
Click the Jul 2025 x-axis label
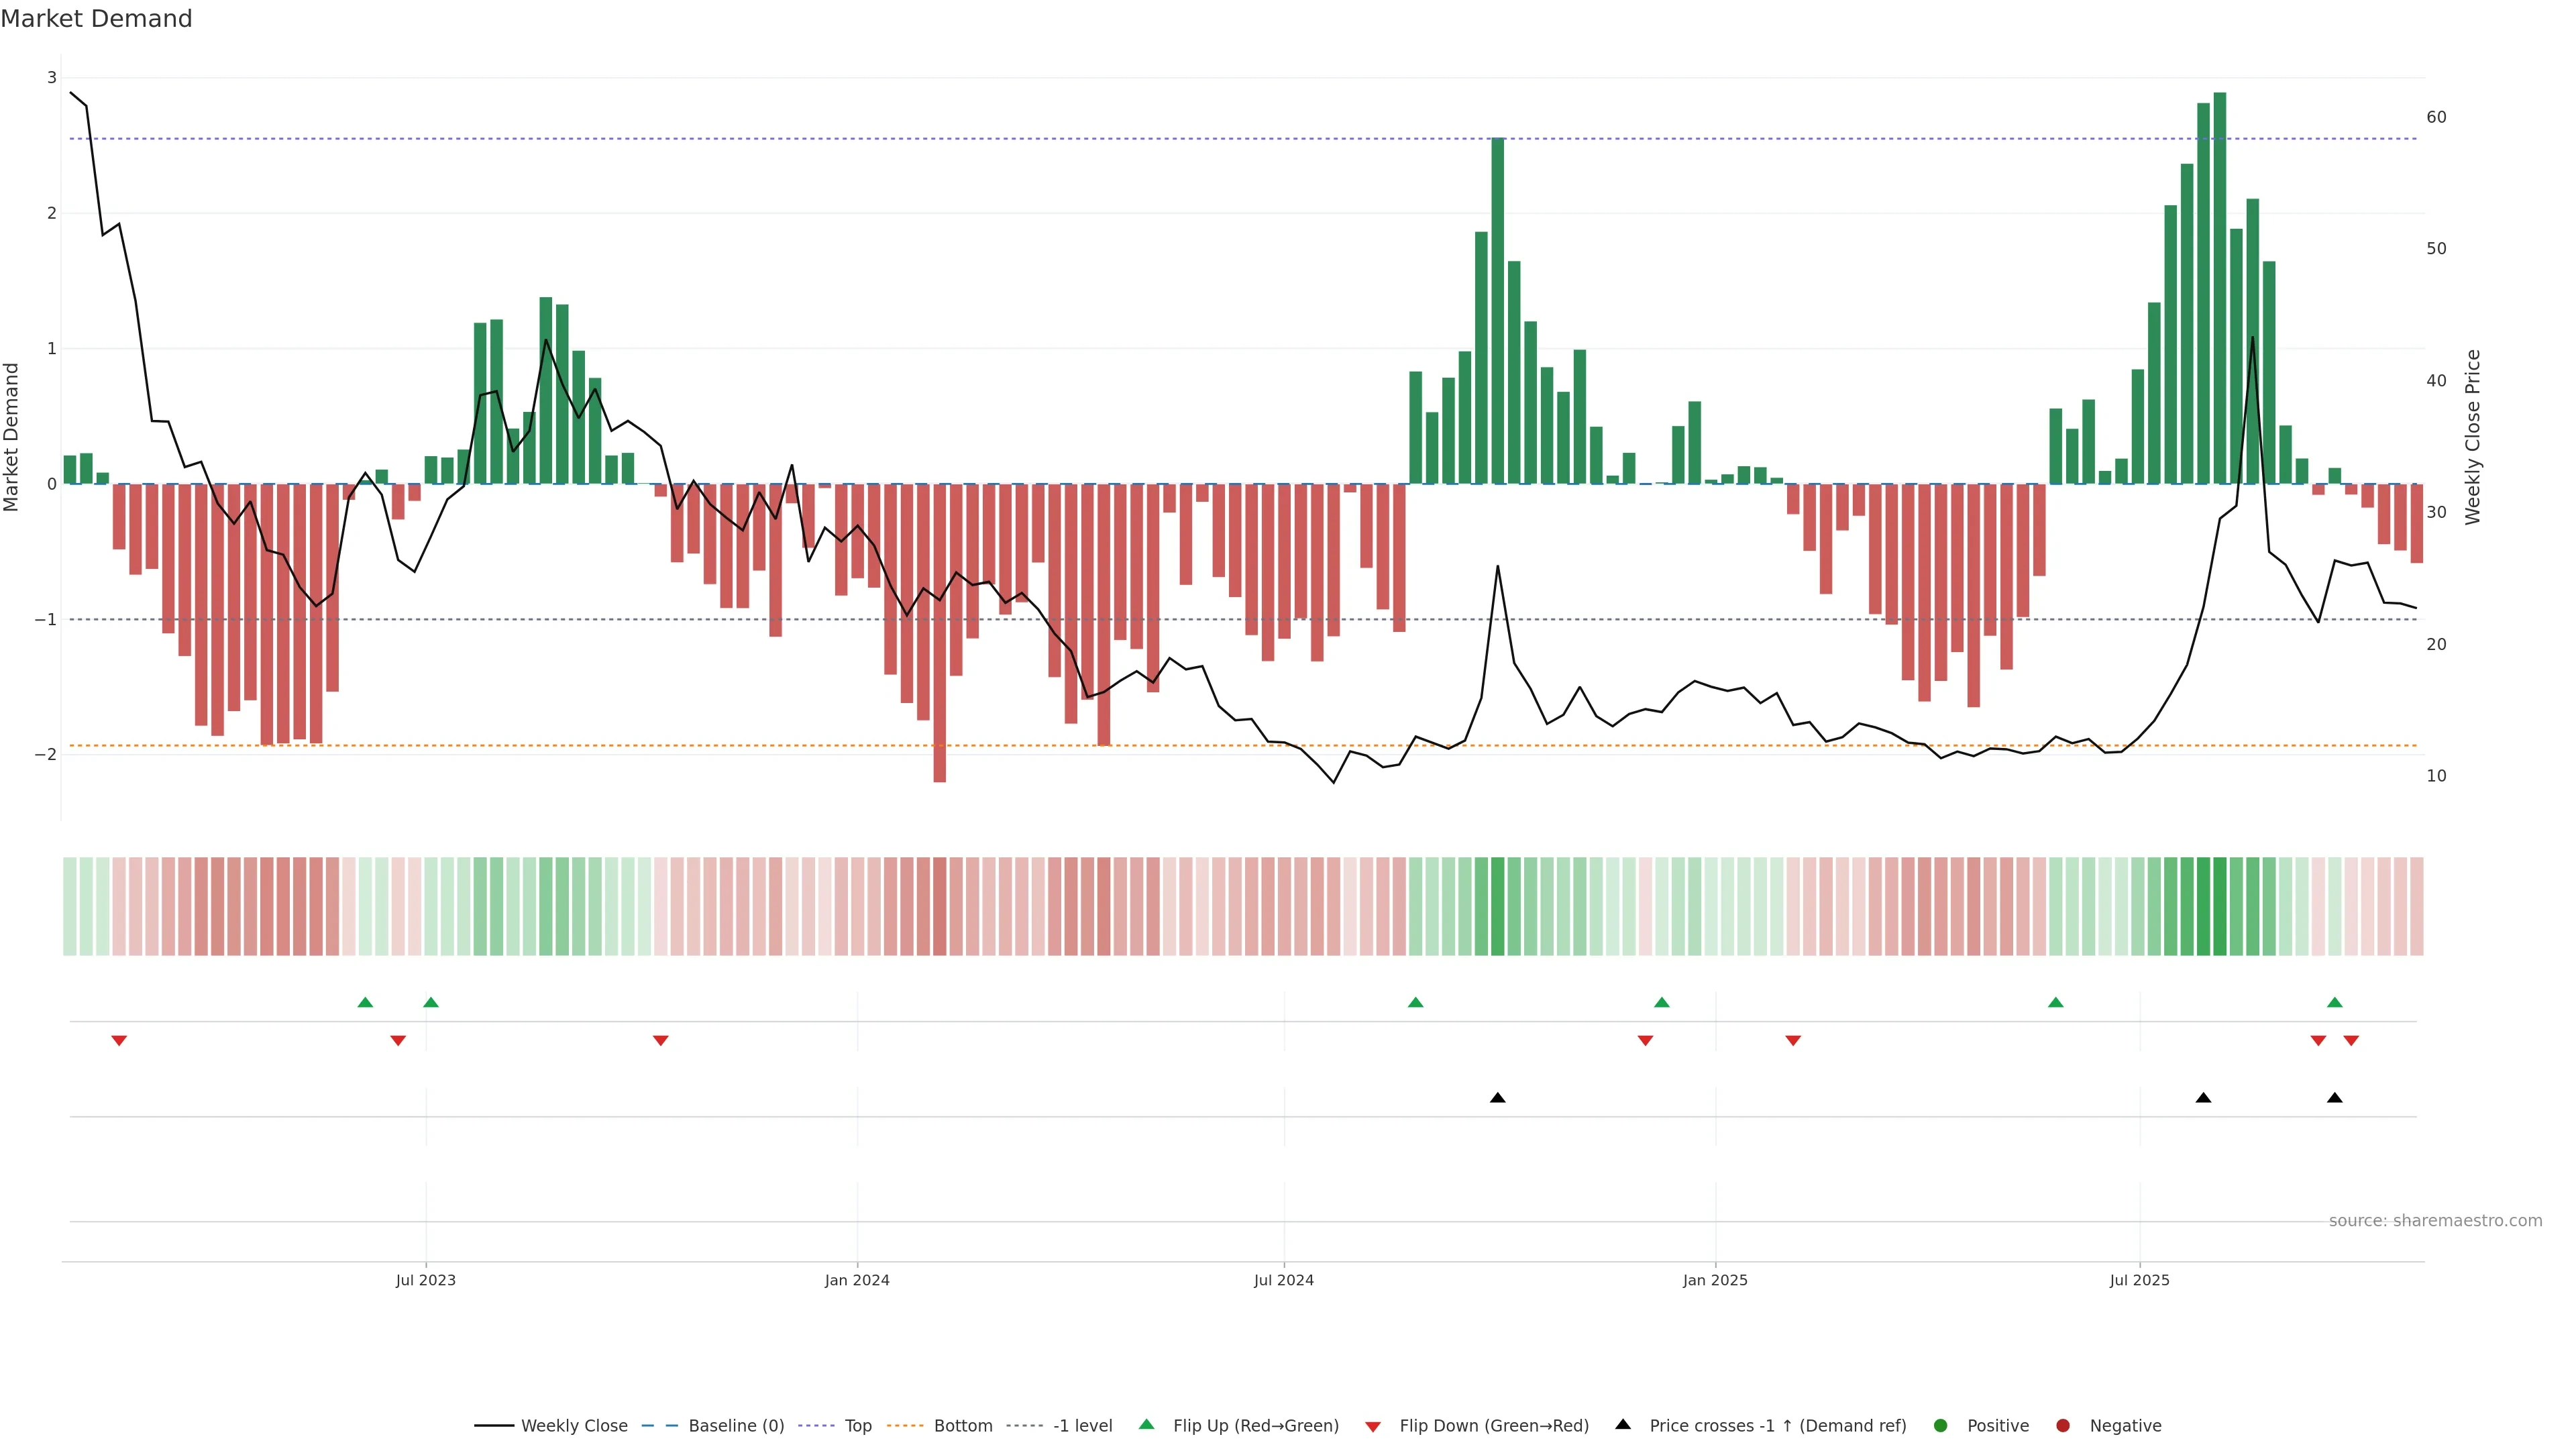[2140, 1280]
